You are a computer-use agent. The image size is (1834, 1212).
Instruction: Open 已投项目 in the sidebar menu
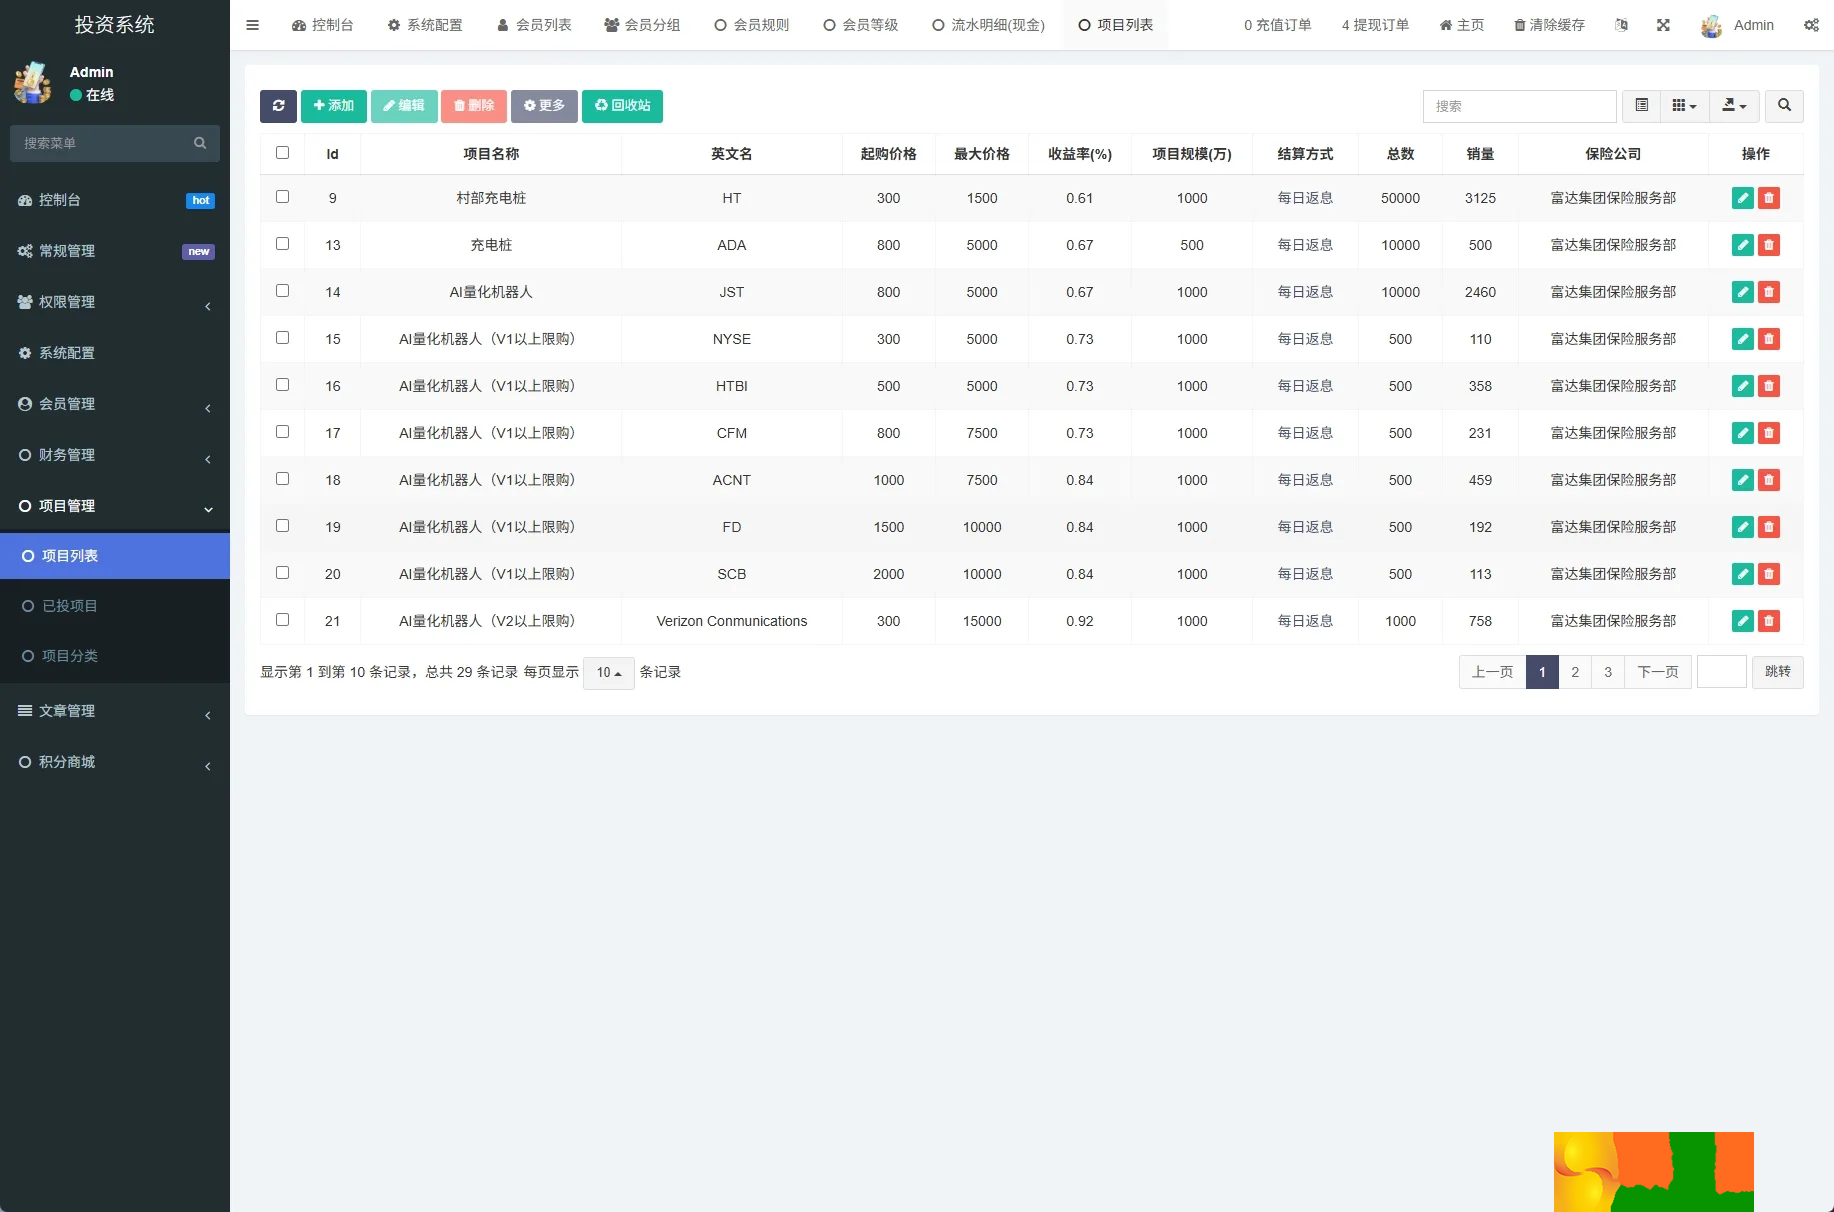coord(70,606)
